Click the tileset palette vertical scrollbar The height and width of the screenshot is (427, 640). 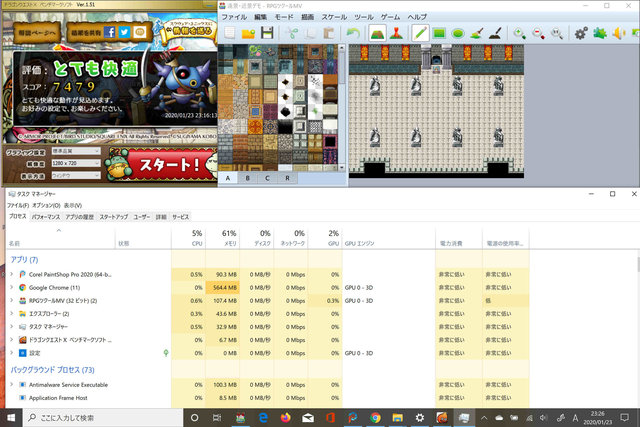[x=342, y=108]
